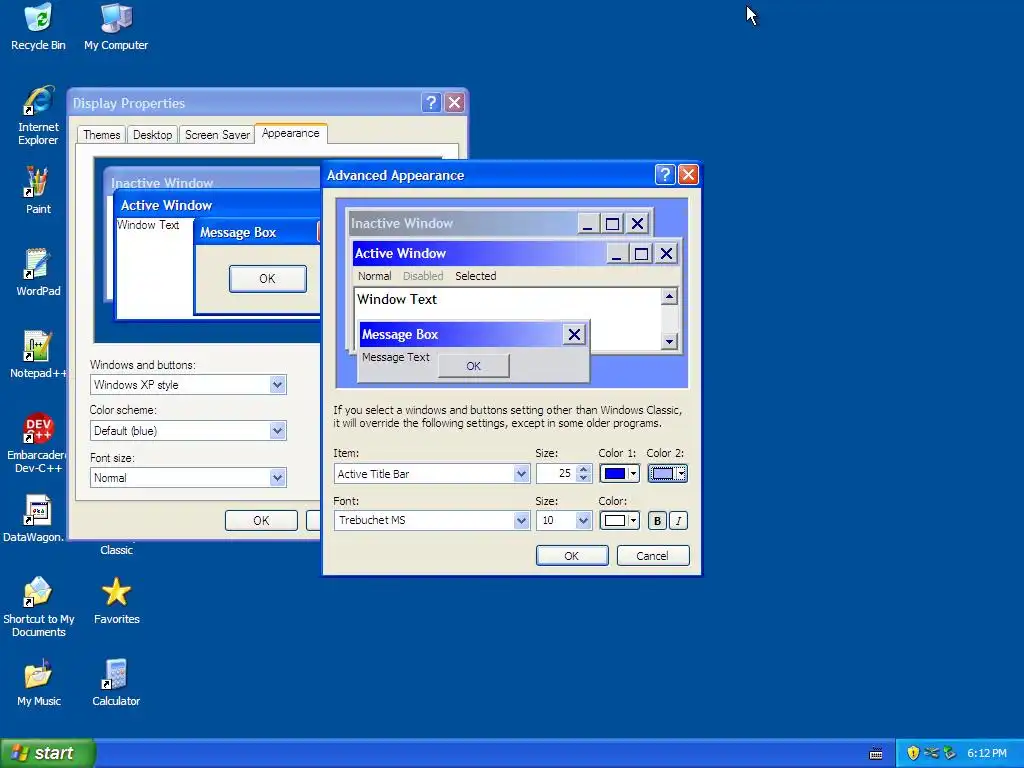Viewport: 1024px width, 768px height.
Task: Click the network connection tray icon
Action: [931, 753]
